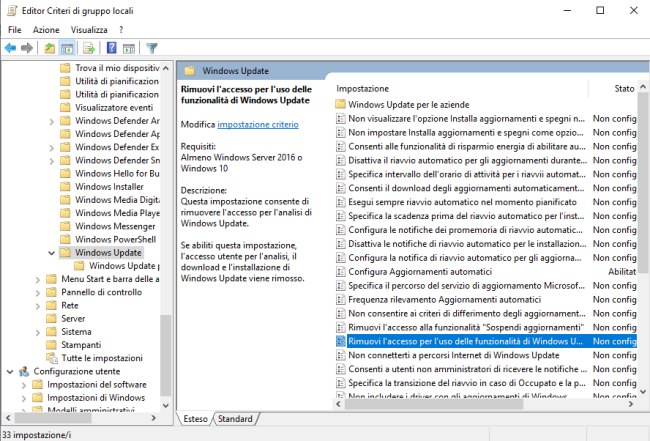Open the Visualizza menu
The width and height of the screenshot is (650, 441).
(x=89, y=29)
